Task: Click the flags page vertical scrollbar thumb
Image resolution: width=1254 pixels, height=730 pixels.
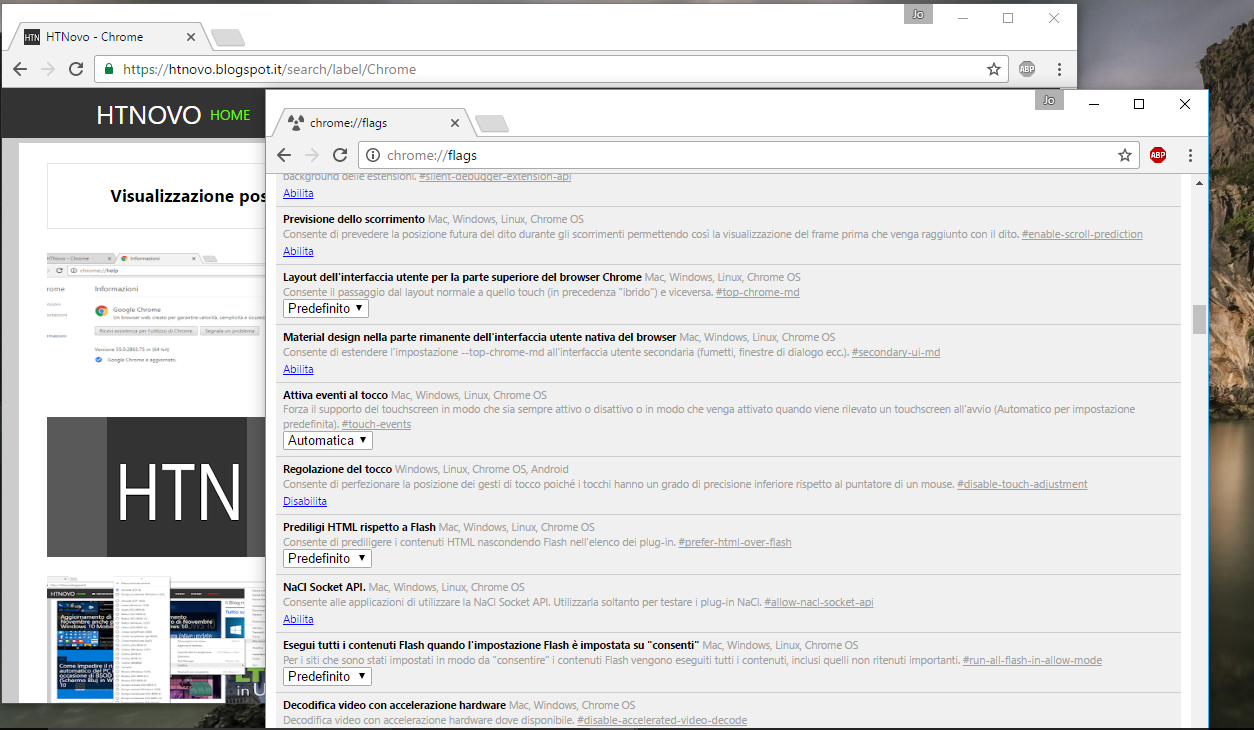Action: click(x=1199, y=319)
